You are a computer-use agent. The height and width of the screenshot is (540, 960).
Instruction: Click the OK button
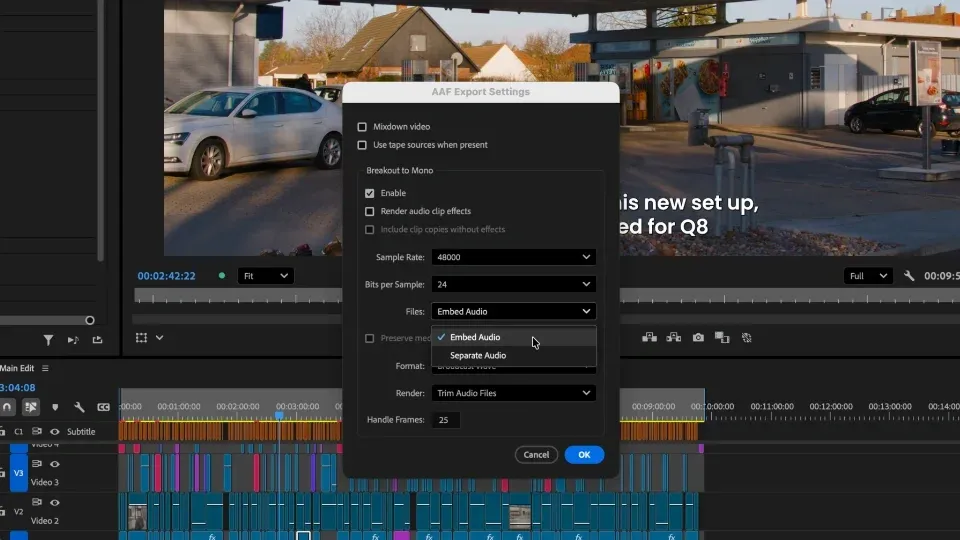pos(584,455)
